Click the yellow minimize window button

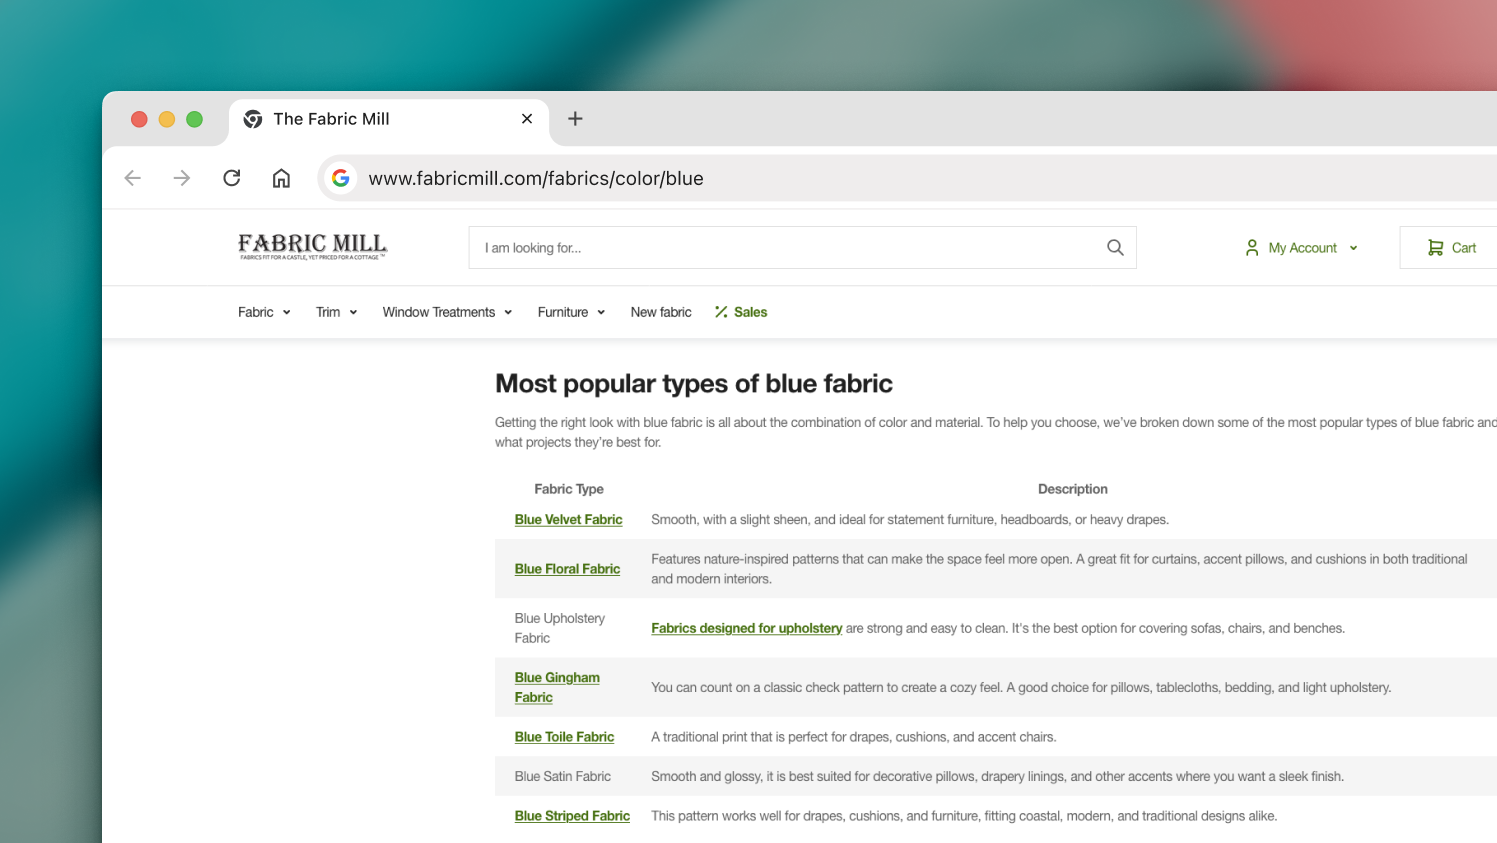(x=167, y=119)
